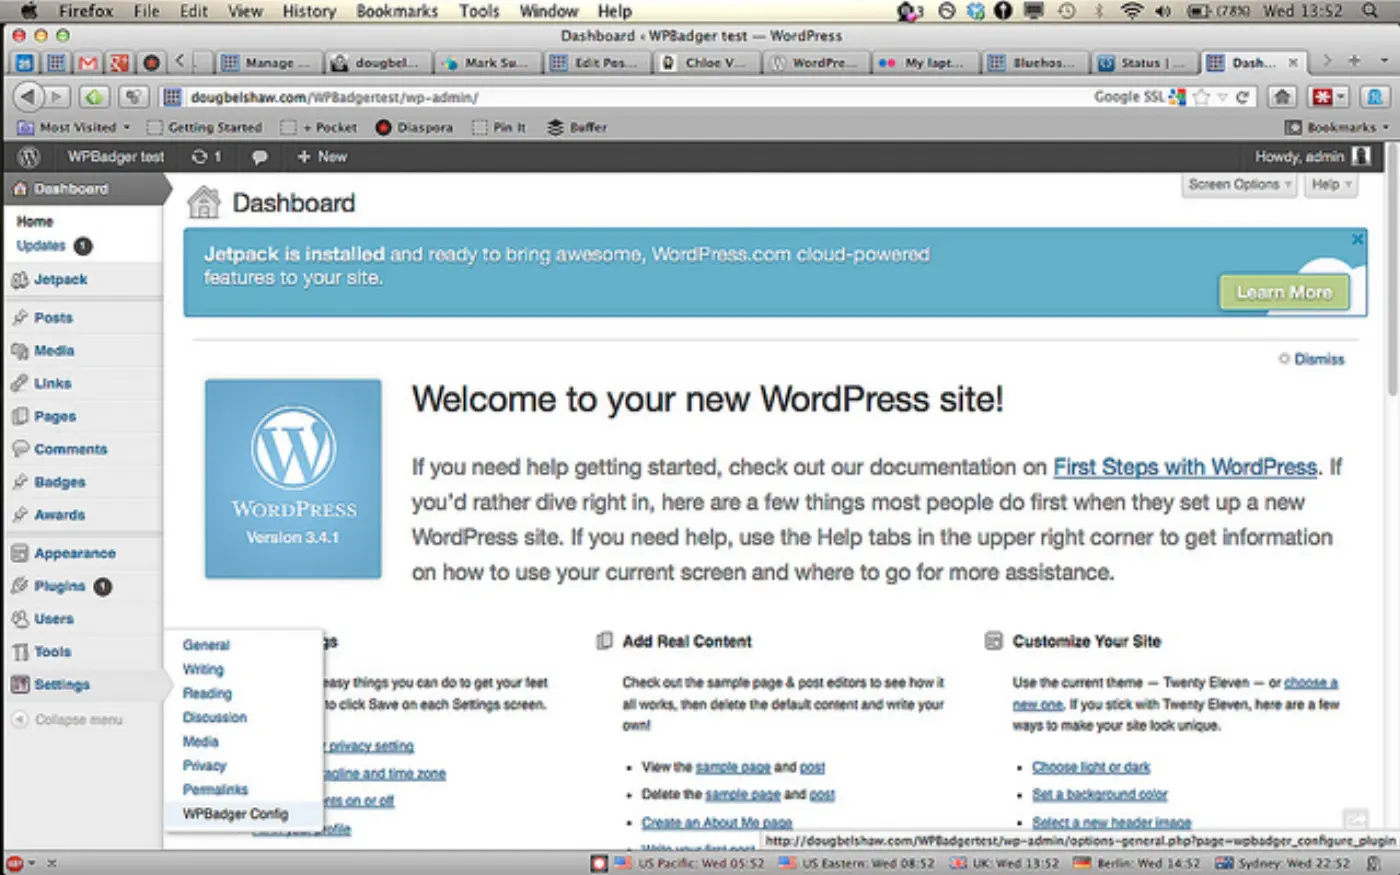Open the Users menu

pos(54,620)
